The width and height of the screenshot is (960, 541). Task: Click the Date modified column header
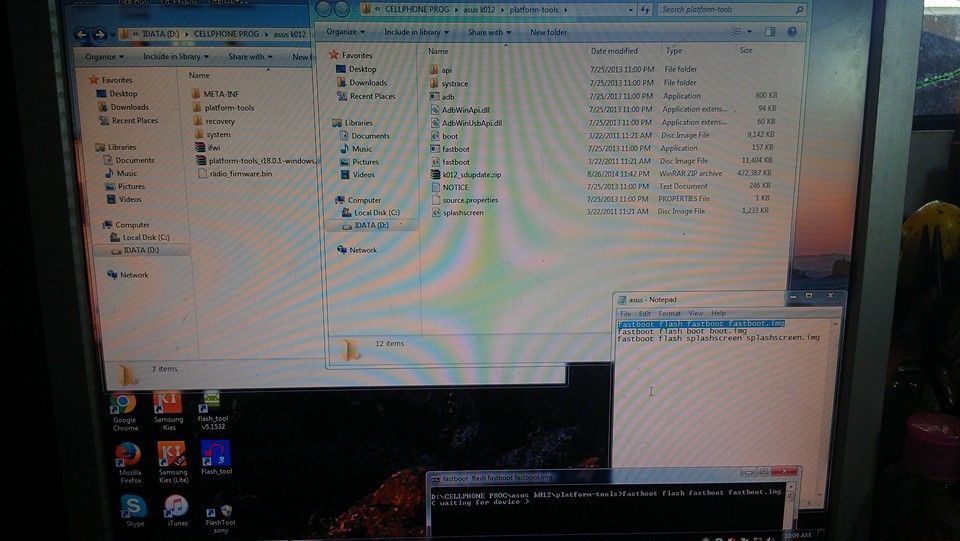[x=614, y=51]
